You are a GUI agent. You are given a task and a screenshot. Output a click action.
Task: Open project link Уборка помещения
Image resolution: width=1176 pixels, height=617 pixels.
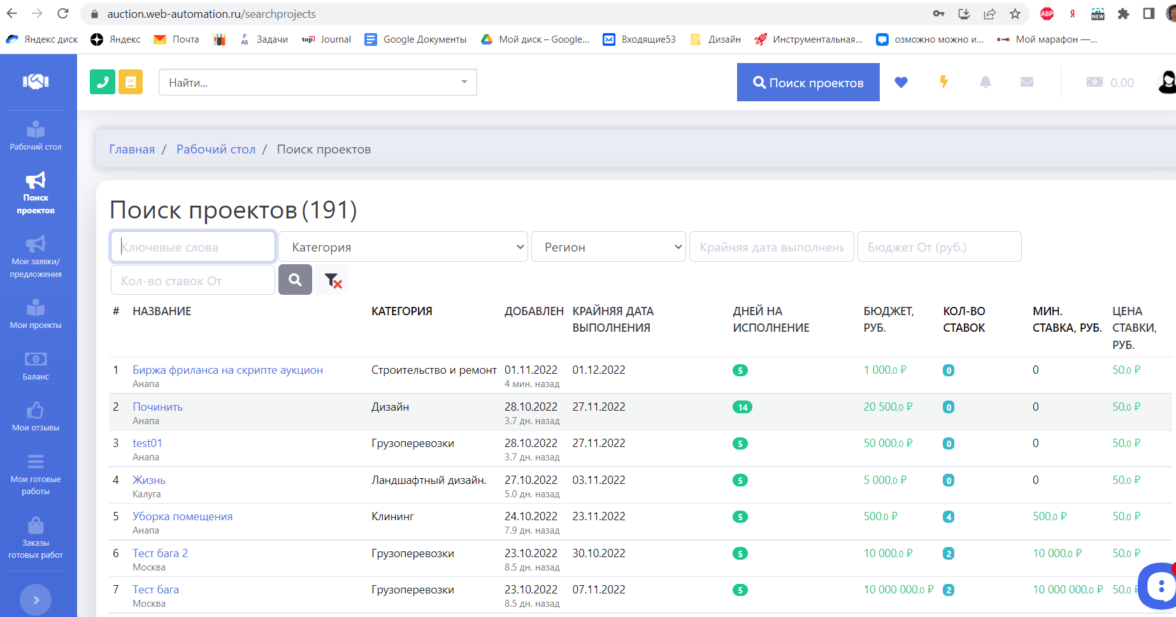coord(182,516)
